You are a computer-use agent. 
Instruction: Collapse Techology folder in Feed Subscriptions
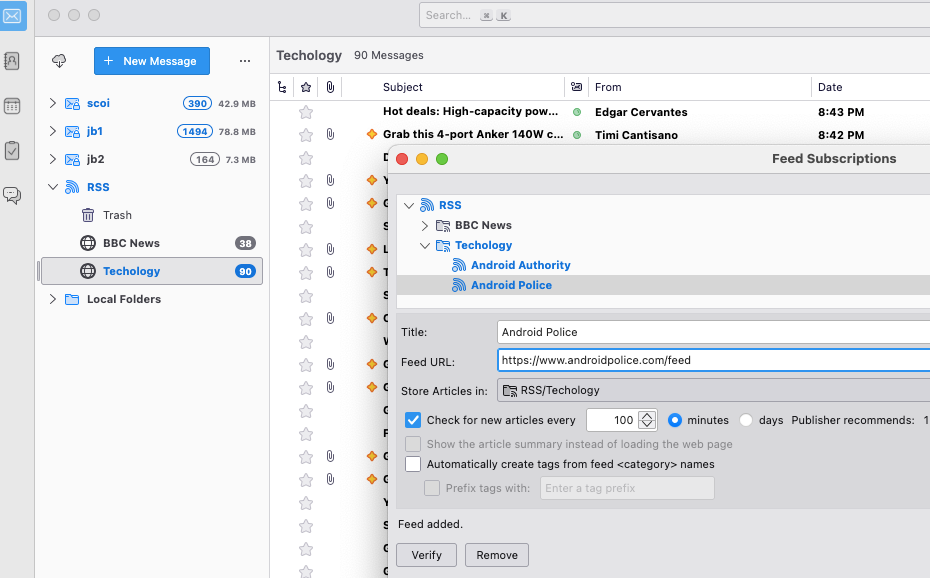[425, 245]
